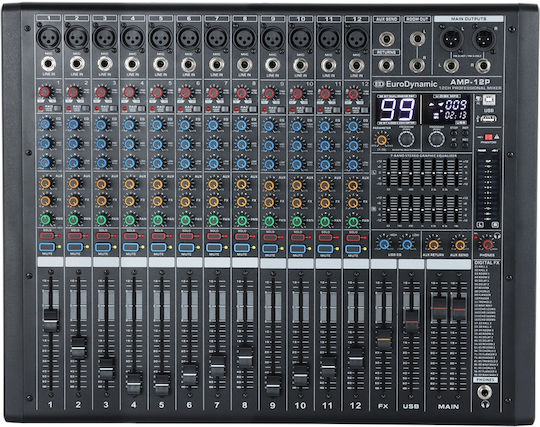
Task: Click the MP3 player LCD screen
Action: point(446,109)
